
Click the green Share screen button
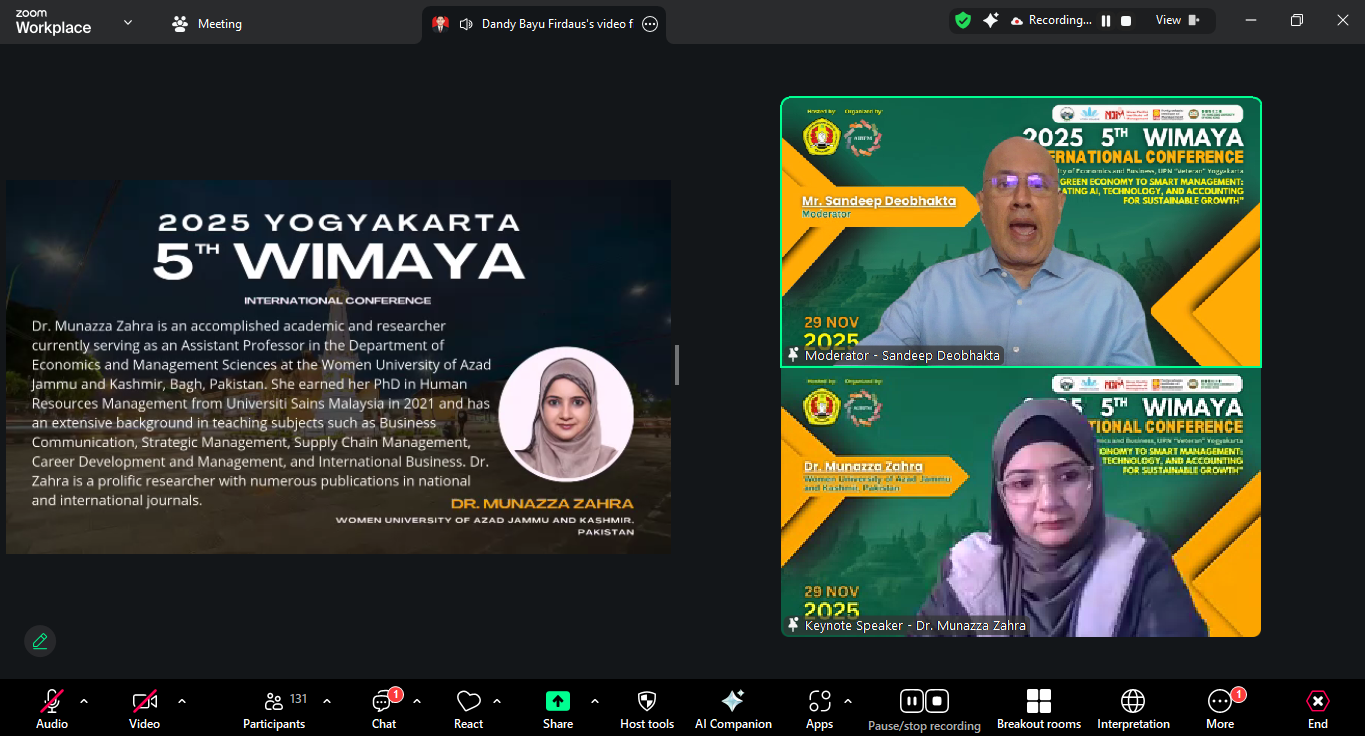click(x=558, y=709)
